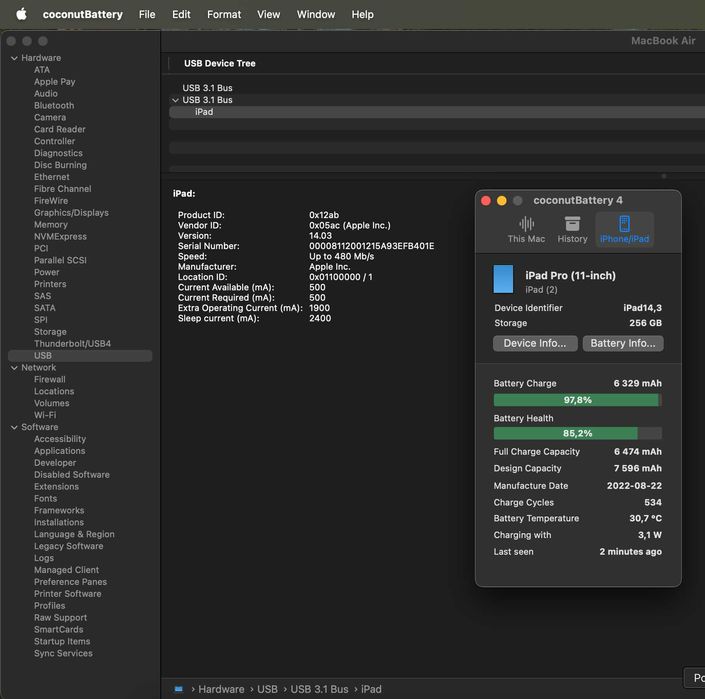This screenshot has height=699, width=705.
Task: Click USB in the bottom path bar
Action: click(267, 689)
